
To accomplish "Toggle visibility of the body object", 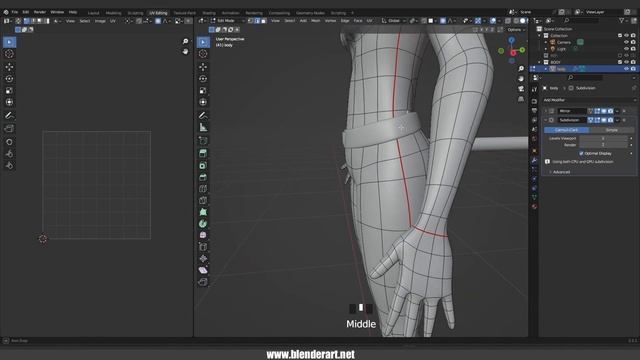I will coord(627,69).
